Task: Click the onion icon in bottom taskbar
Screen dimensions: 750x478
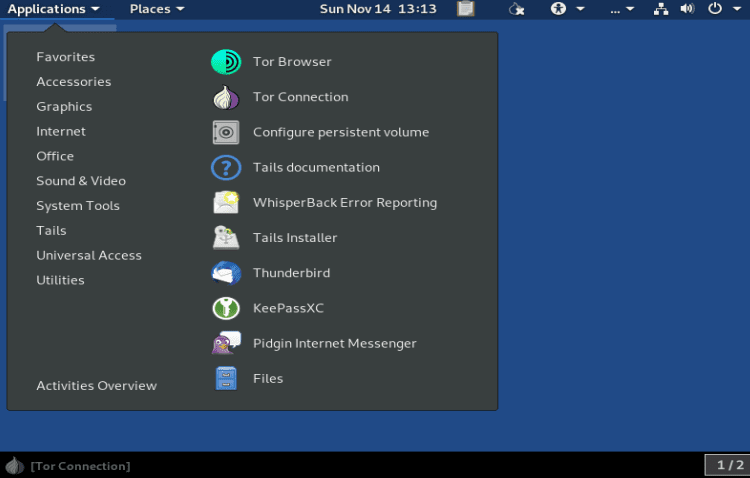Action: 14,466
